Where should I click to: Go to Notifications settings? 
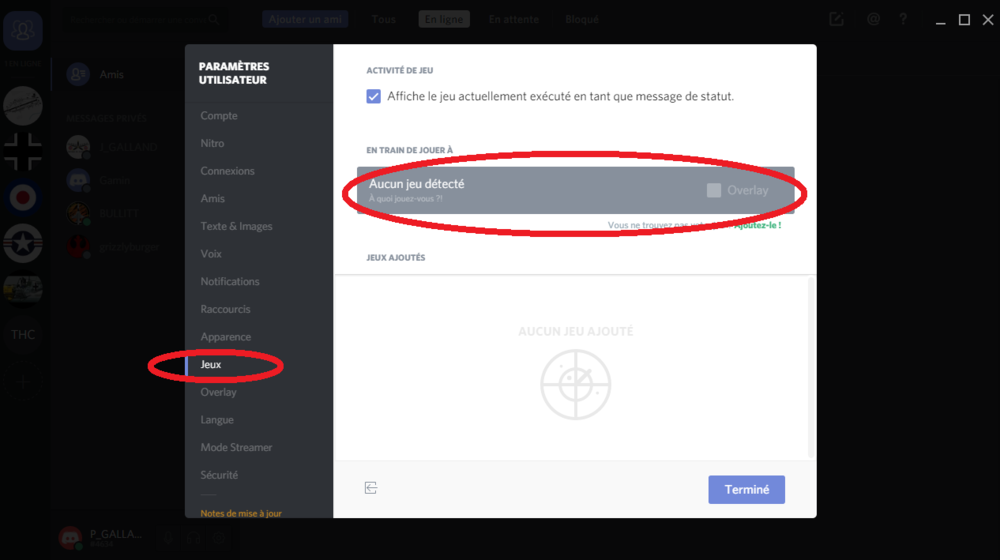coord(230,281)
